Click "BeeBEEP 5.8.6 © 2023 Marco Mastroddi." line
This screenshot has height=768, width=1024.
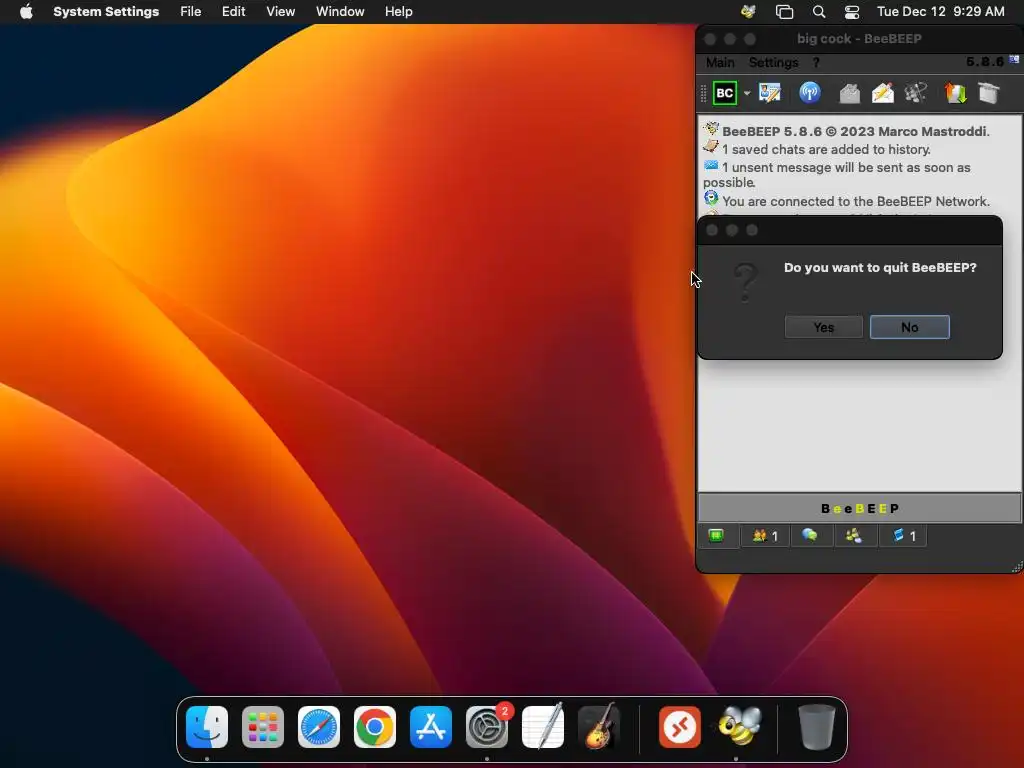point(856,131)
